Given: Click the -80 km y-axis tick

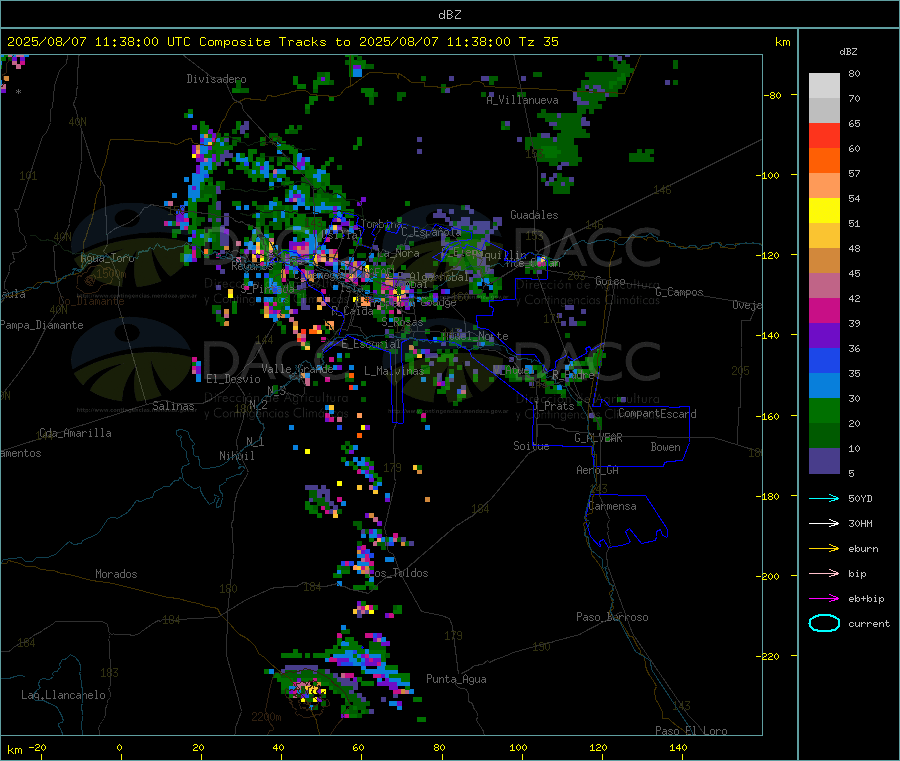Looking at the screenshot, I should tap(775, 95).
